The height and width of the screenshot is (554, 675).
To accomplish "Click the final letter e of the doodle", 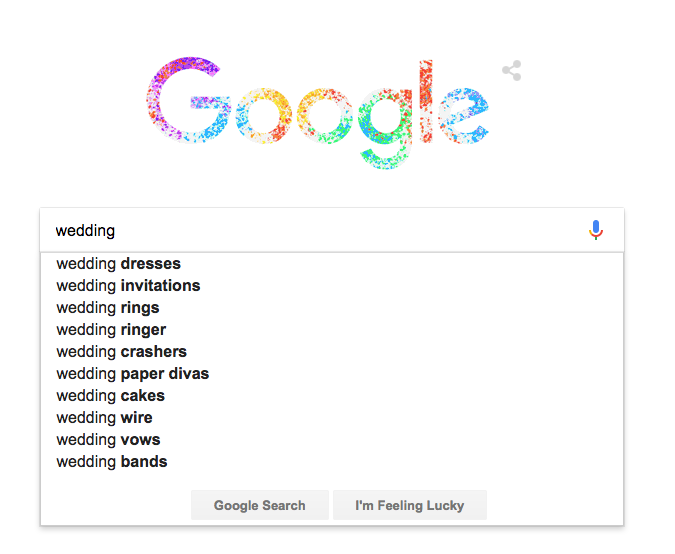I will click(x=464, y=115).
